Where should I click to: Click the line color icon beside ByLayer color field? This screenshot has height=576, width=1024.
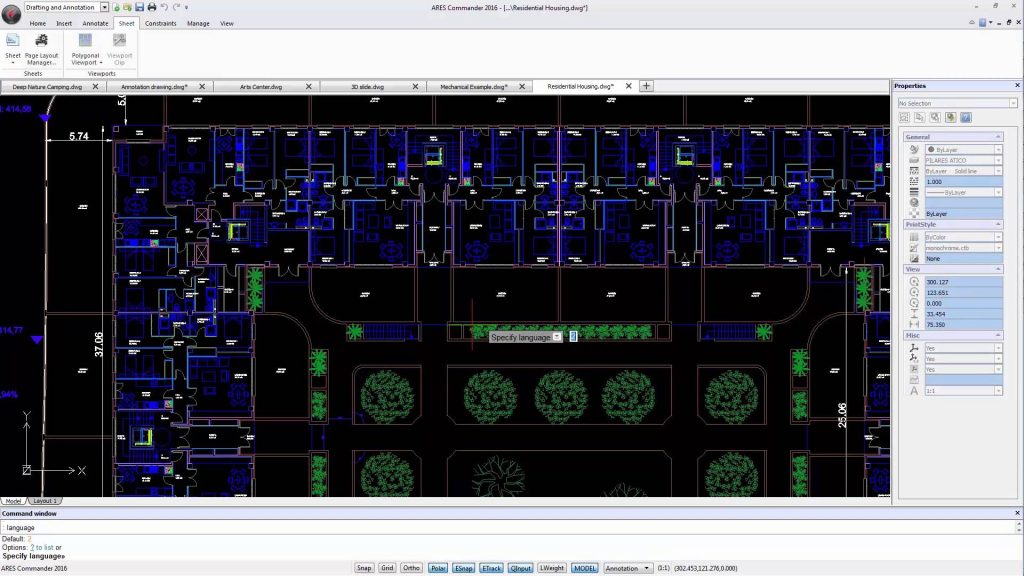[x=914, y=150]
